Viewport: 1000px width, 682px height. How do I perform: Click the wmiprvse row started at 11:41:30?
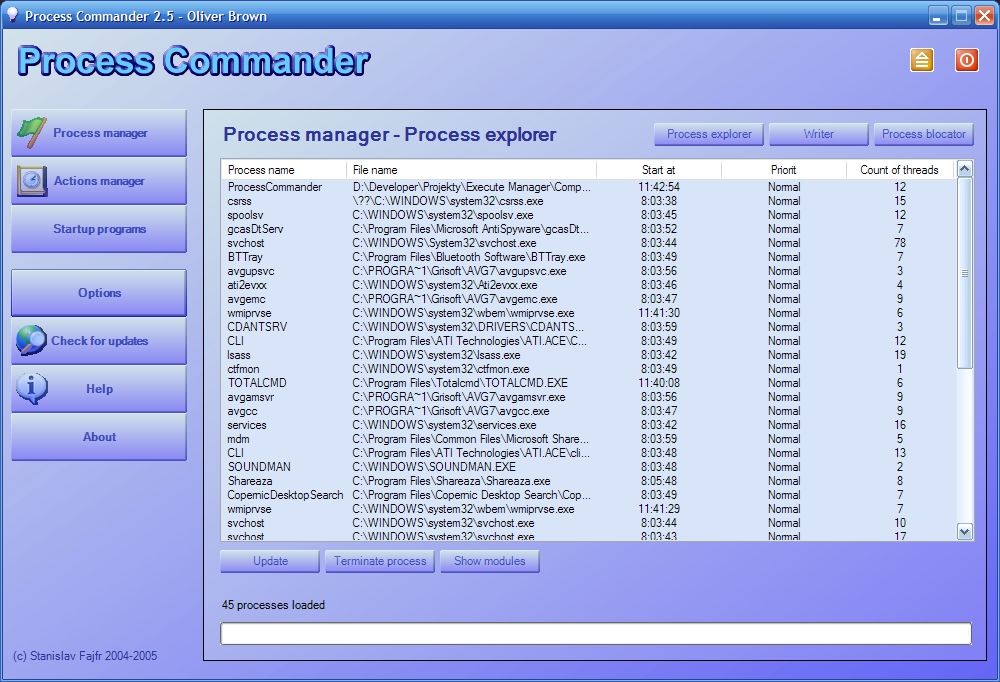point(589,313)
